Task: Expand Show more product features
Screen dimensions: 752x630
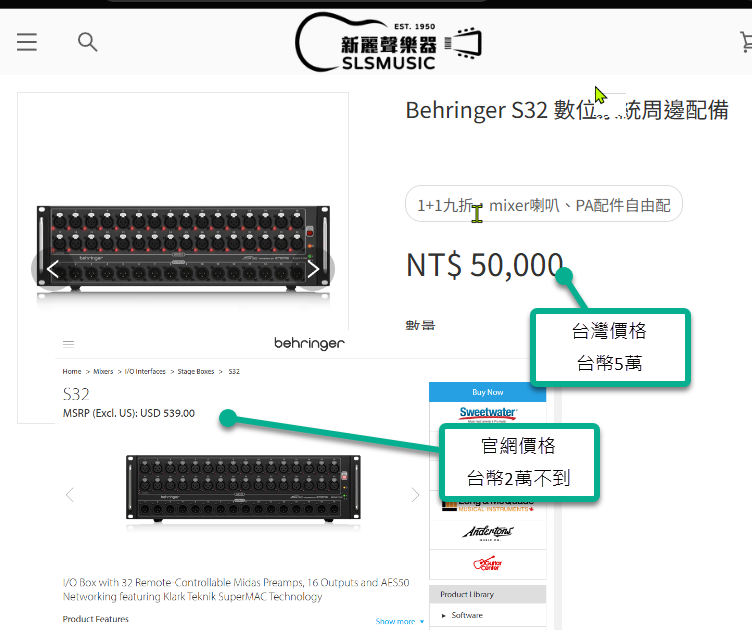Action: tap(400, 621)
